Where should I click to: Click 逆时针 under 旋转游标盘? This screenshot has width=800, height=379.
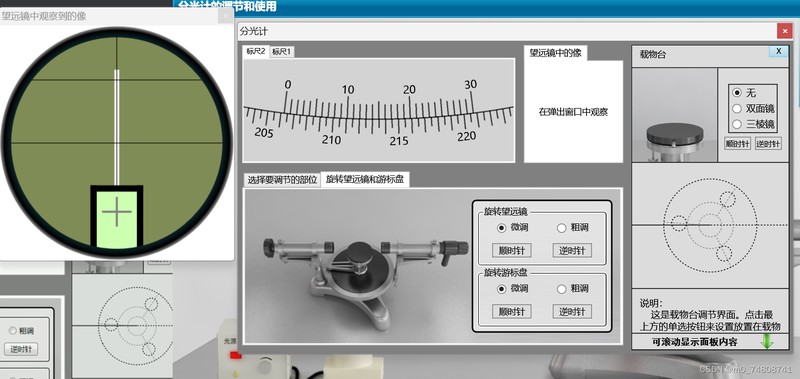pos(572,312)
